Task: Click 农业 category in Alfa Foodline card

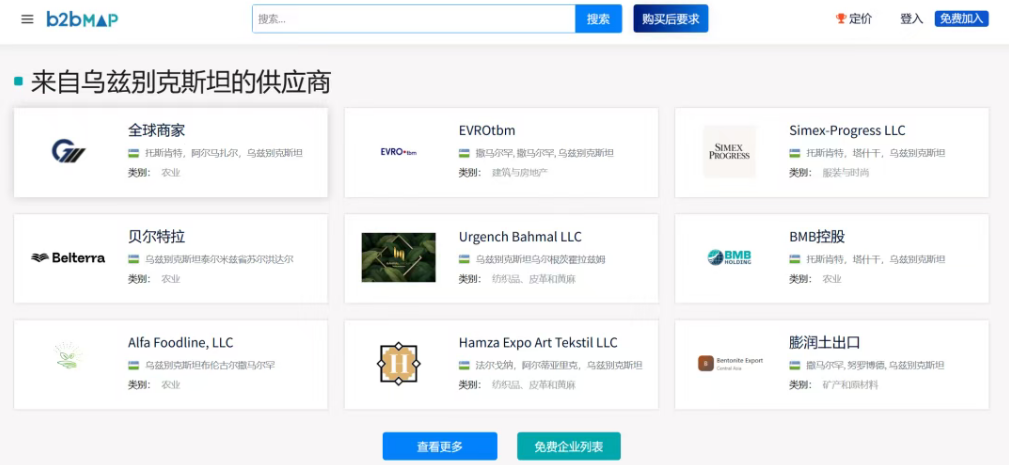Action: pyautogui.click(x=171, y=385)
